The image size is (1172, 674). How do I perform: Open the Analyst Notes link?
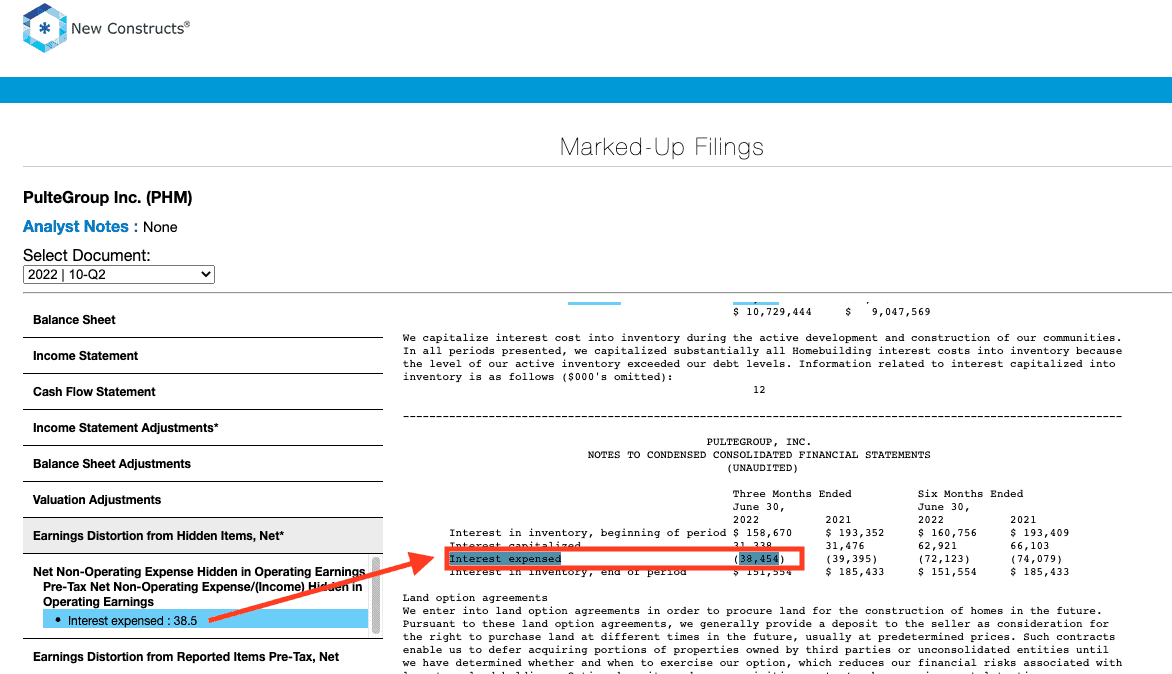point(75,226)
